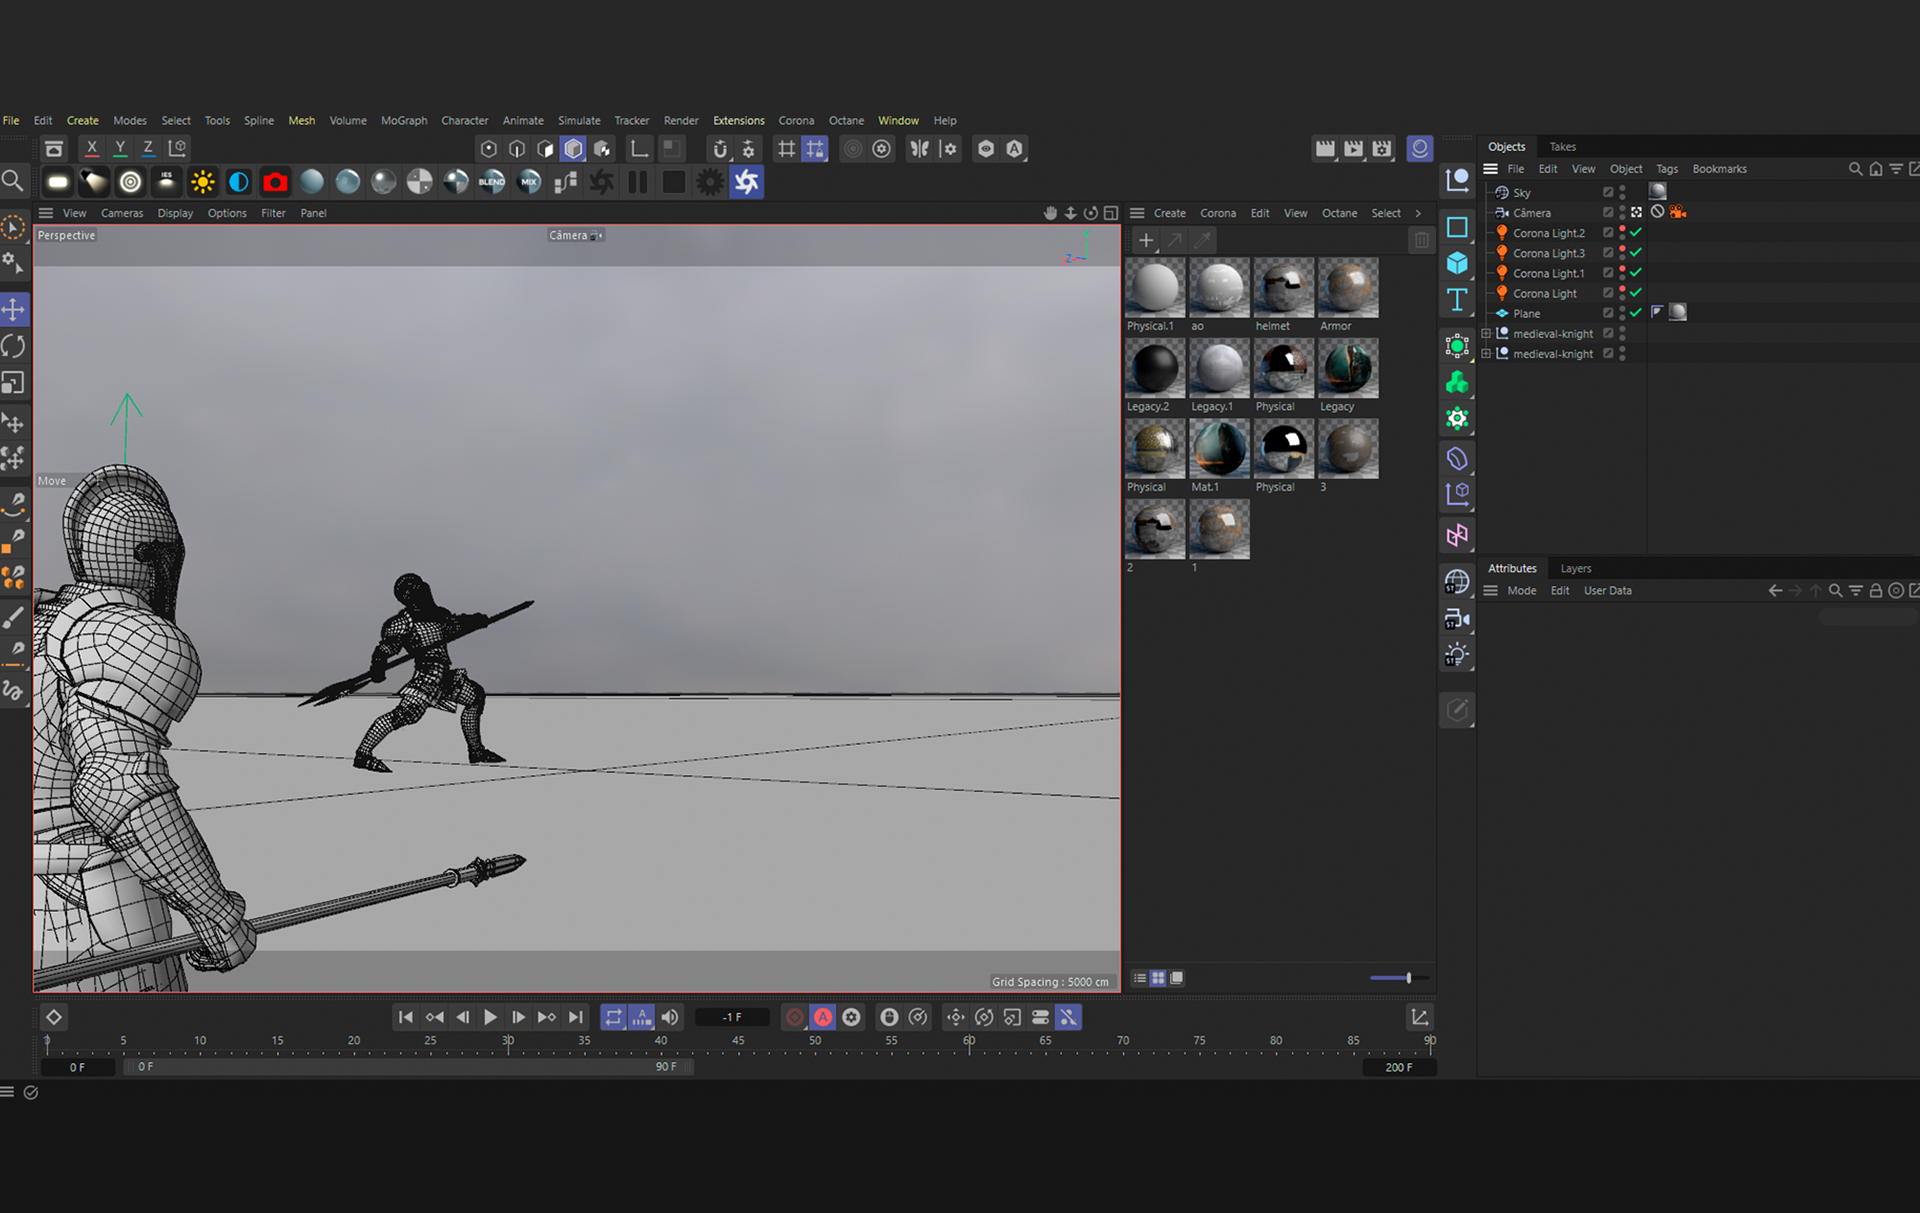Expand the second medieval-knight object tree
The height and width of the screenshot is (1213, 1920).
pyautogui.click(x=1486, y=354)
